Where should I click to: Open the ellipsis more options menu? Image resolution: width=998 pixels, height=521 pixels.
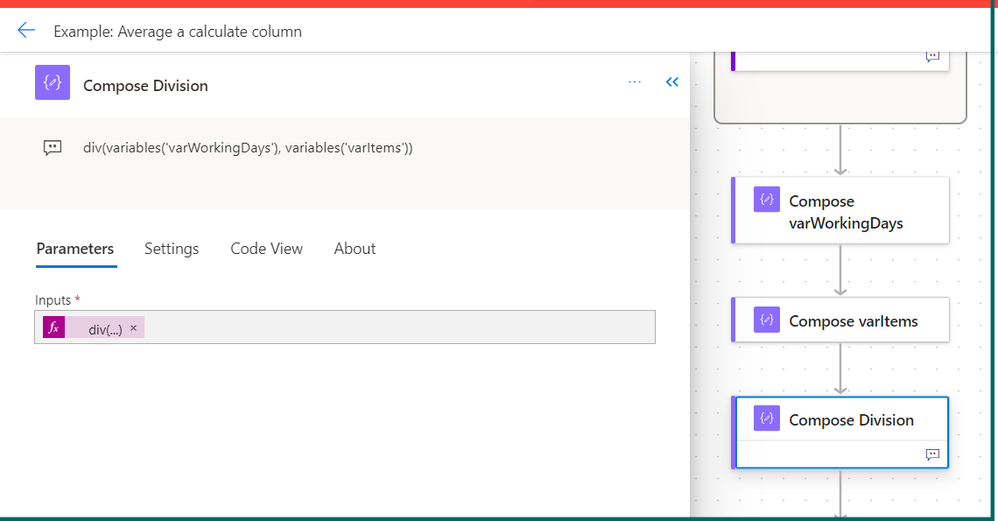(x=635, y=82)
